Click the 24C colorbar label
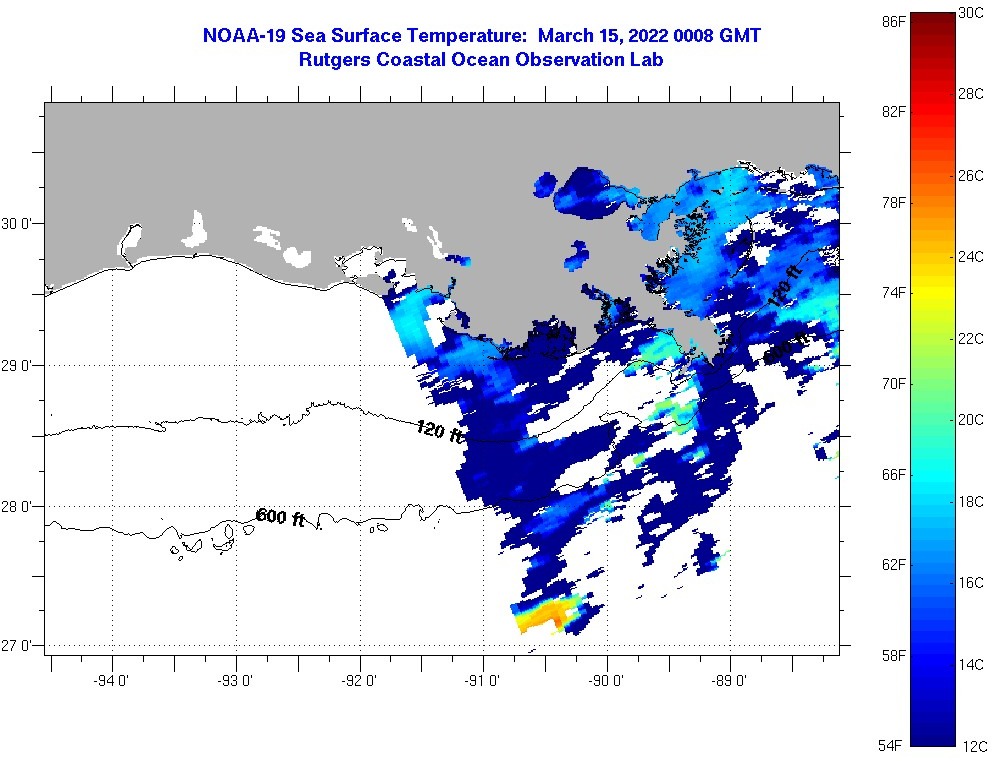 coord(971,257)
